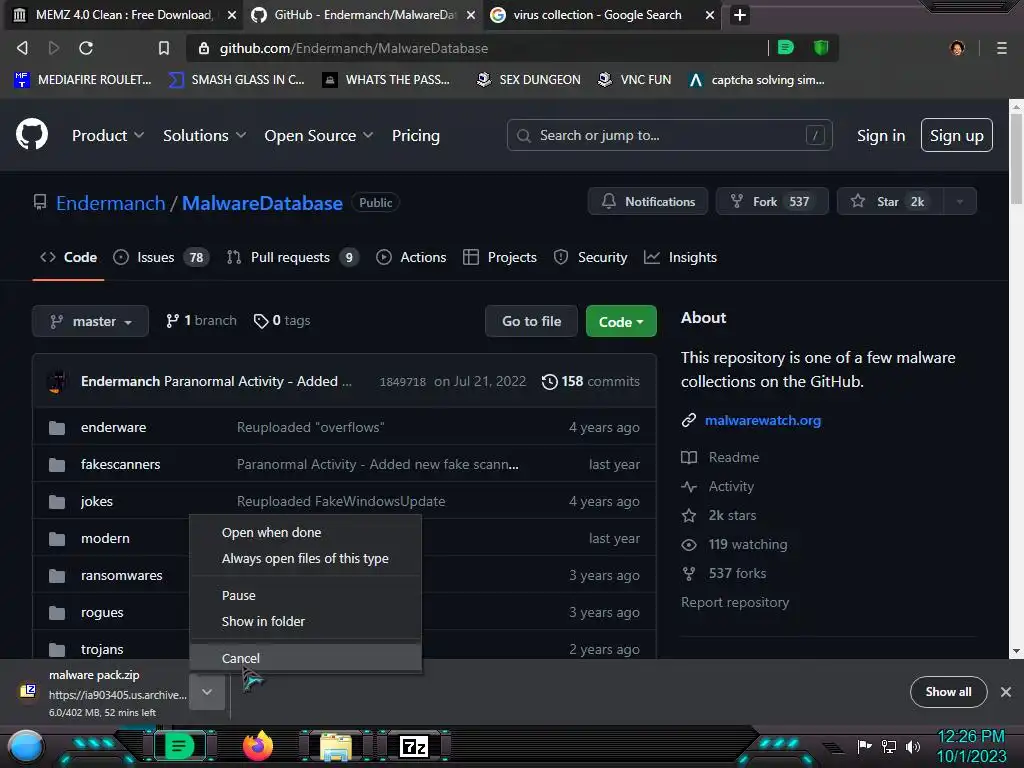Open the Windows Start orb

pos(25,747)
